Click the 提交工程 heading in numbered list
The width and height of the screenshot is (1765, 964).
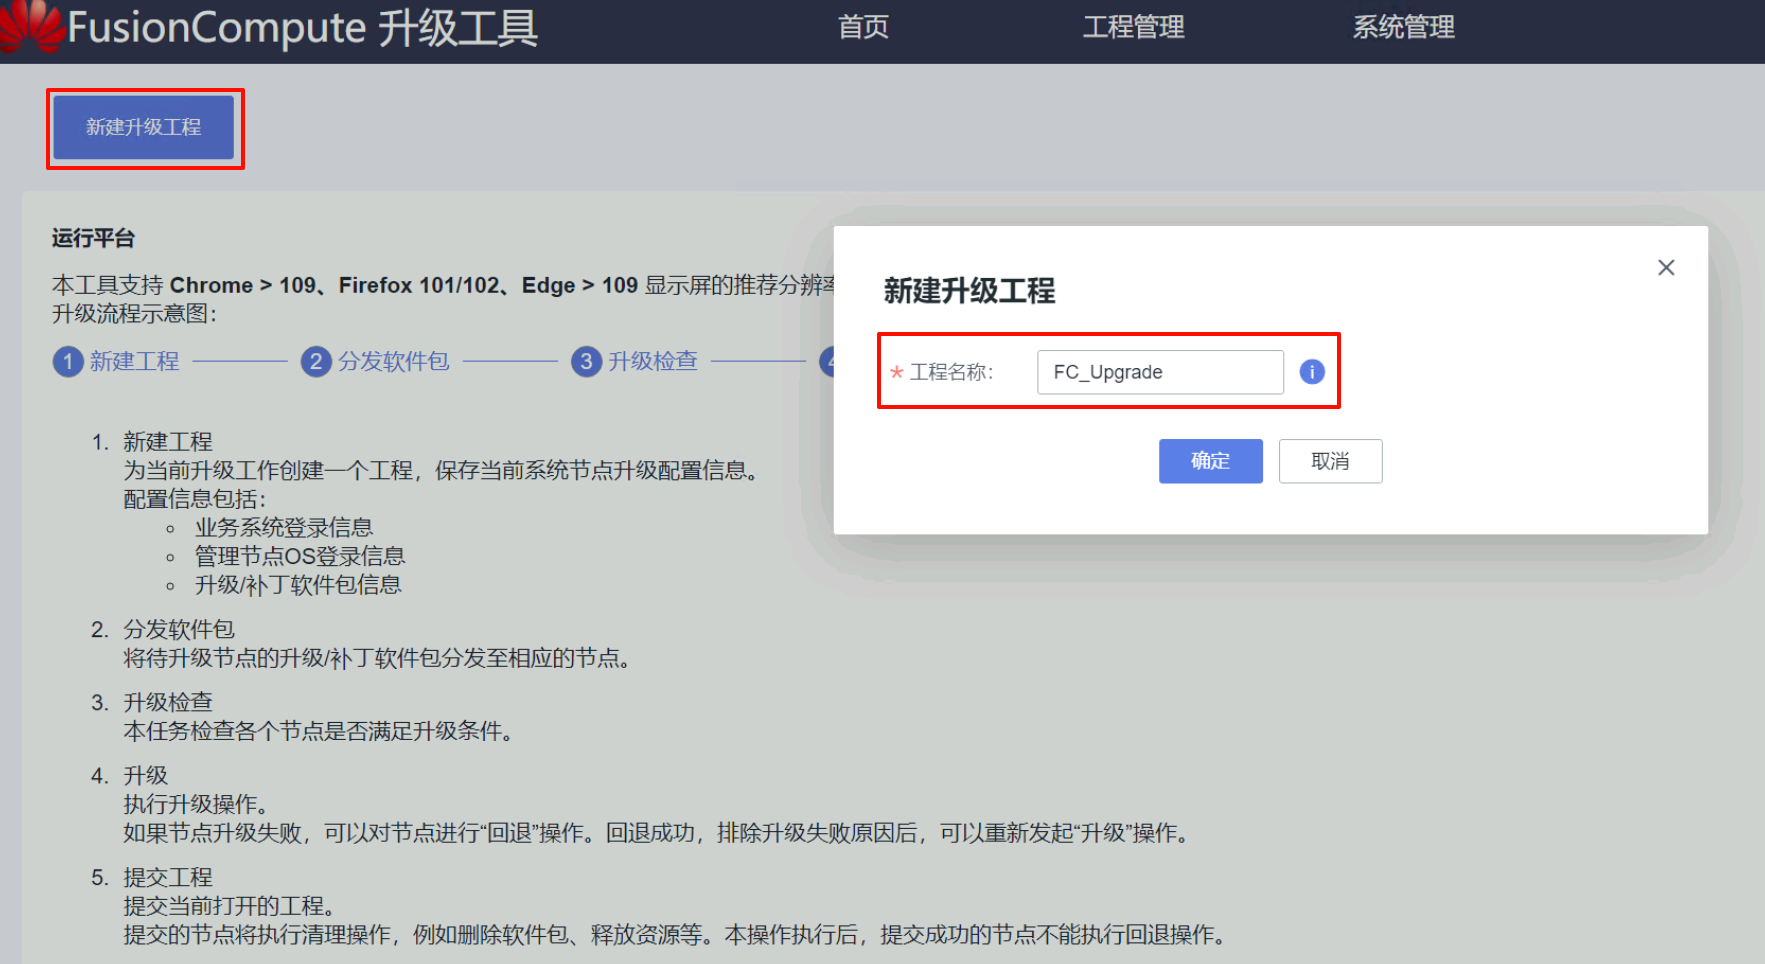(x=167, y=877)
